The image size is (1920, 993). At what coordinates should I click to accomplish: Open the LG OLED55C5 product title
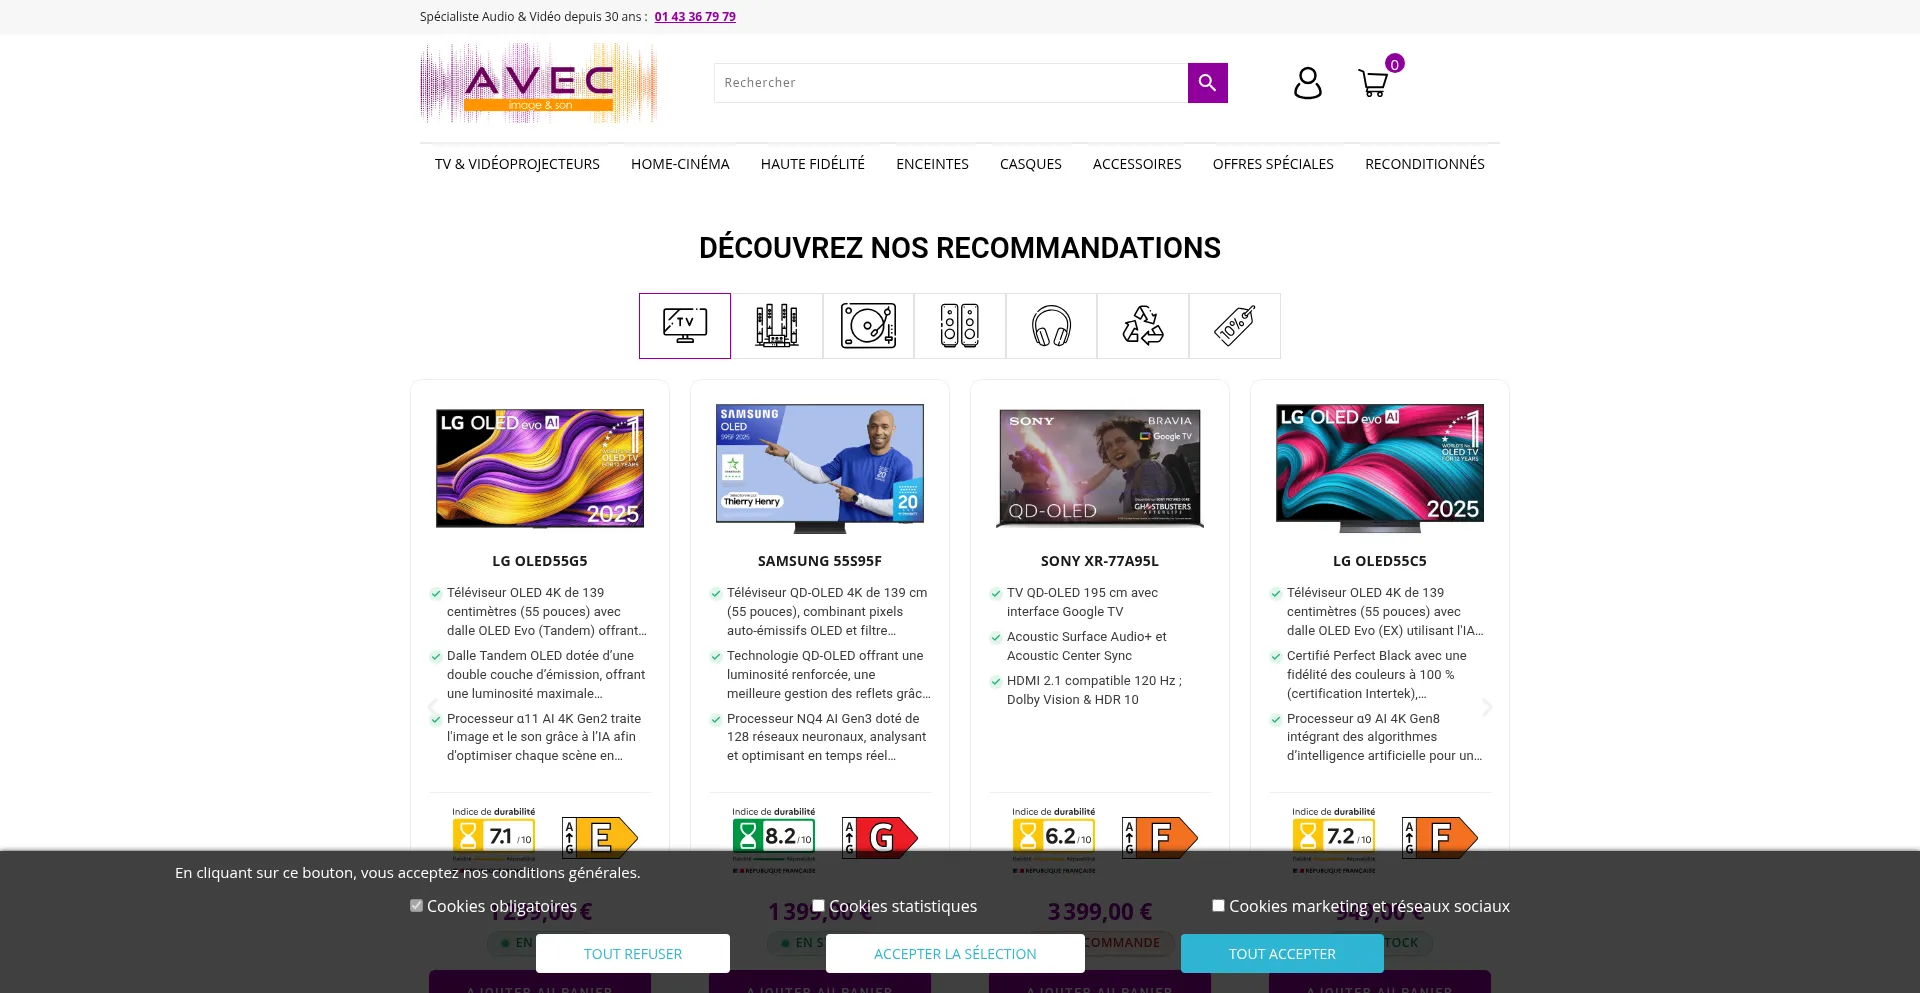click(x=1380, y=561)
